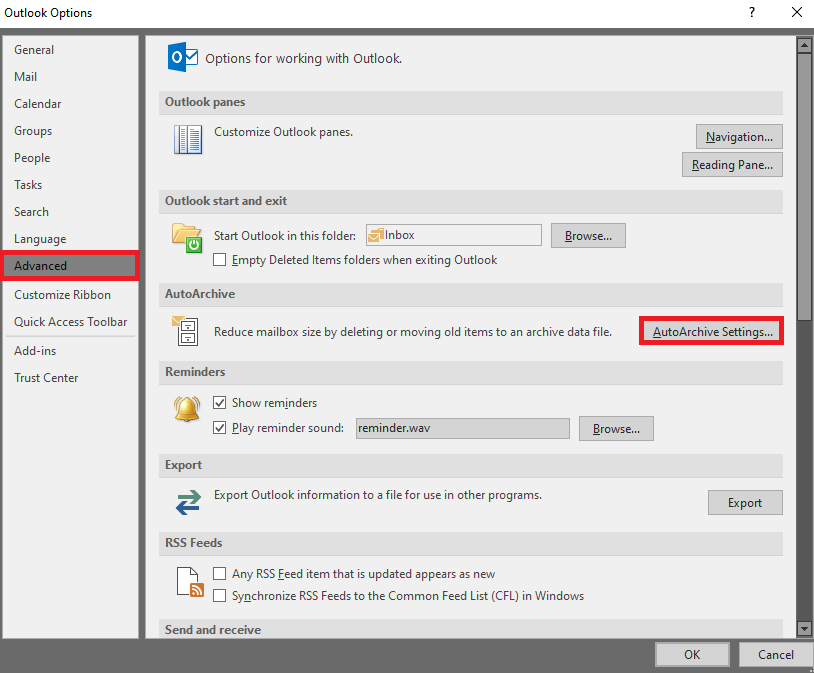Click the reminder.wav sound field

point(463,428)
